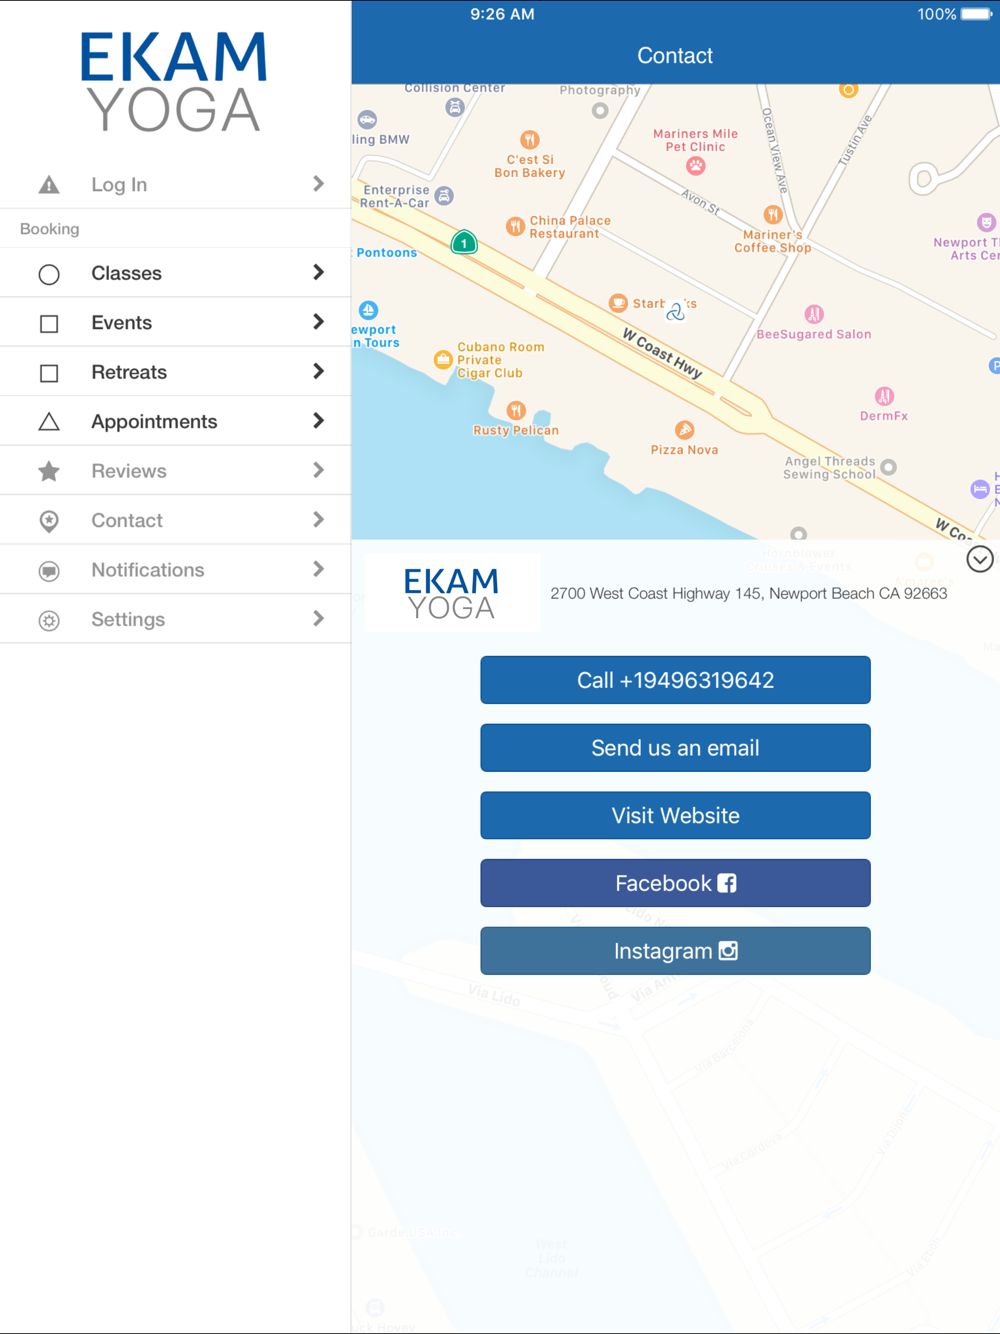Screen dimensions: 1000x1334
Task: Tap the W Coast Hwy road label
Action: click(x=663, y=352)
